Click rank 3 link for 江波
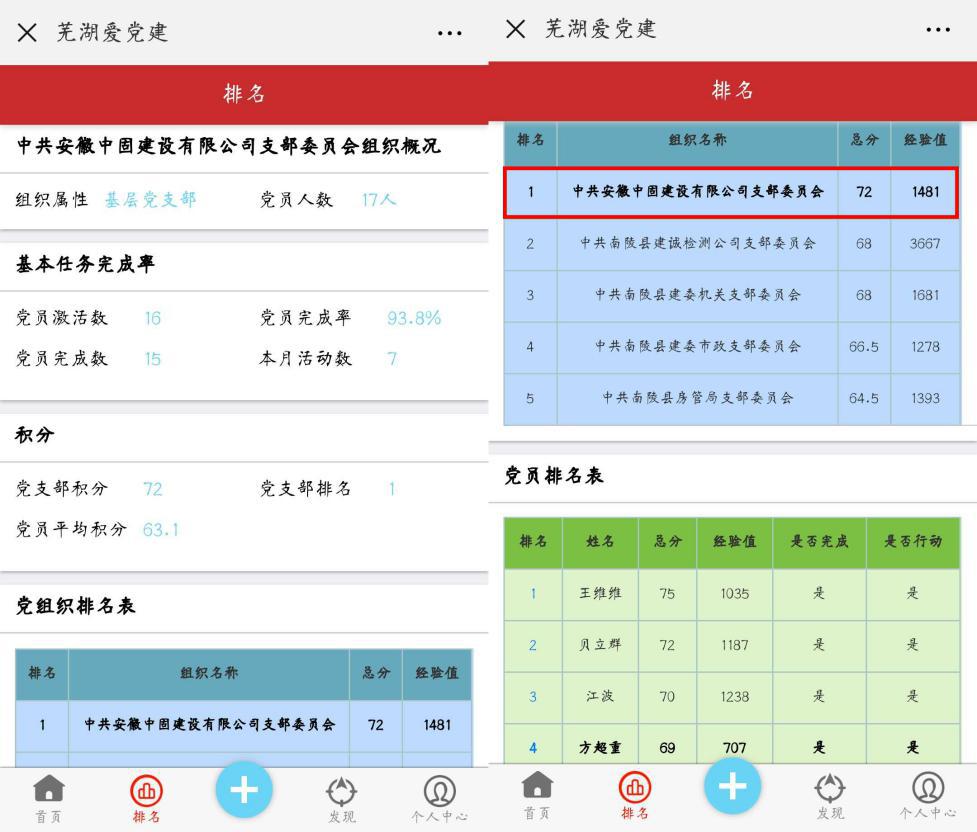977x832 pixels. [533, 696]
